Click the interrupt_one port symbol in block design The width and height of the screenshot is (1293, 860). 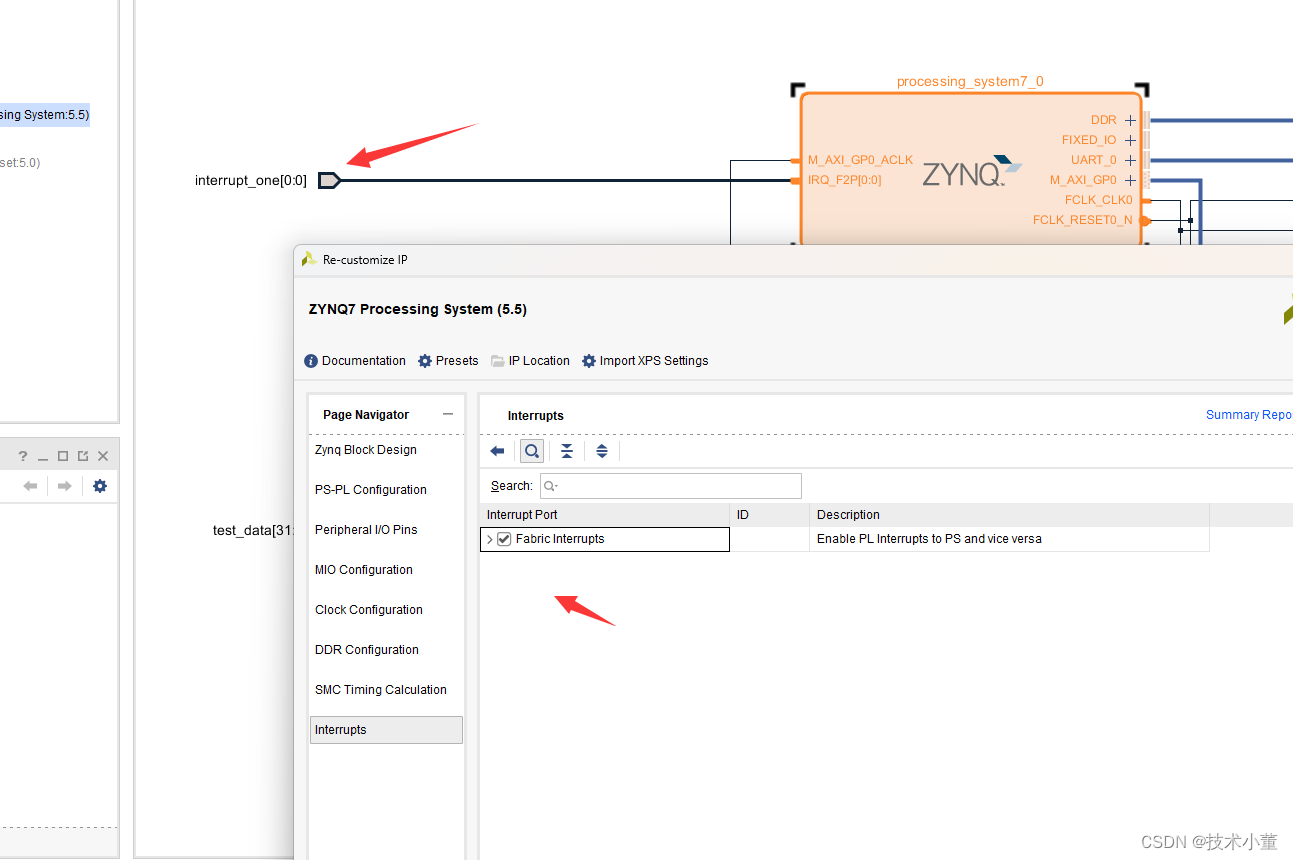coord(329,180)
